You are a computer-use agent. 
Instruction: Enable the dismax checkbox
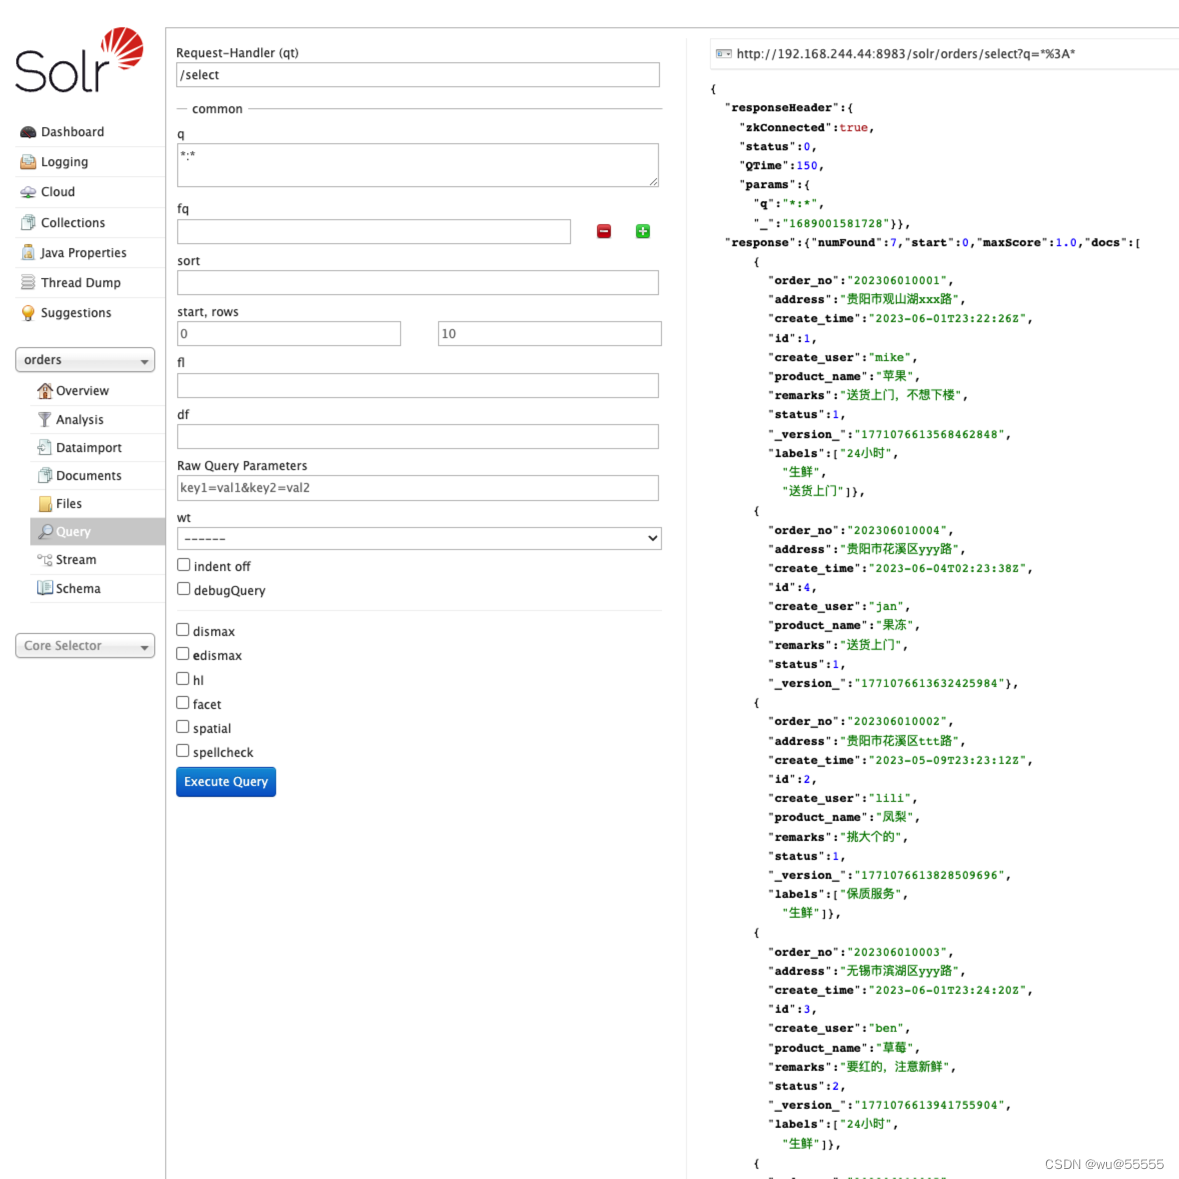[x=183, y=630]
